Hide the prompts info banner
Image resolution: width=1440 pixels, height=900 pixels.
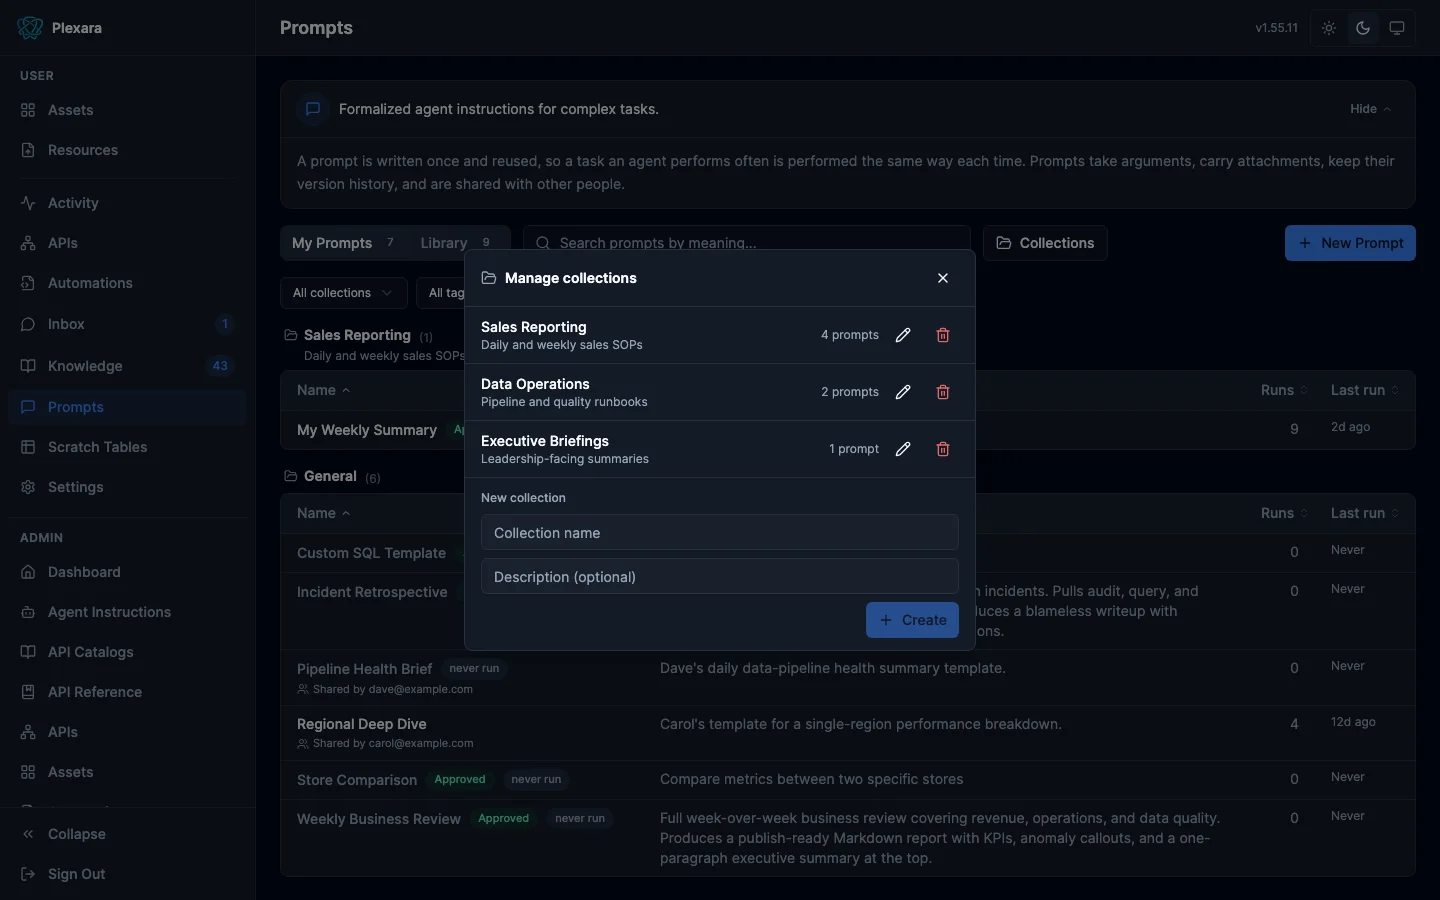(x=1370, y=109)
